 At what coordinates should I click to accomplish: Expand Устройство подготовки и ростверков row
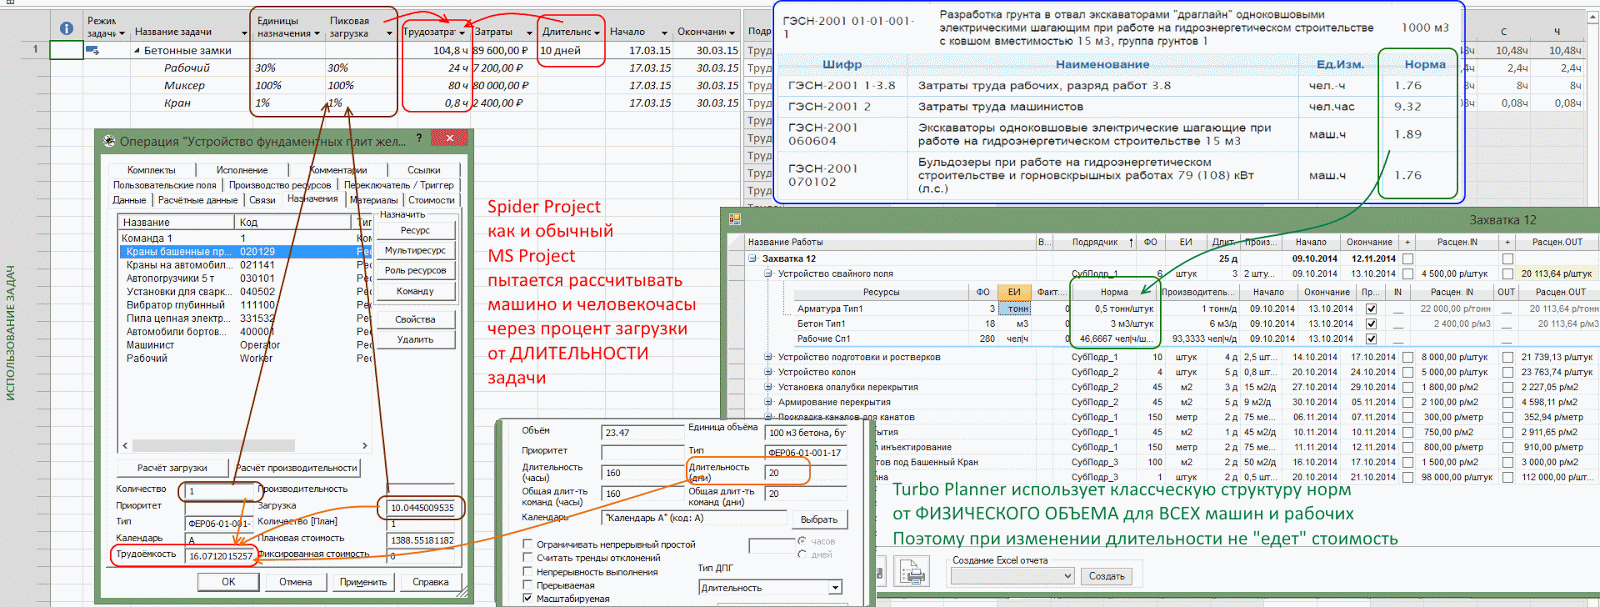click(x=769, y=357)
